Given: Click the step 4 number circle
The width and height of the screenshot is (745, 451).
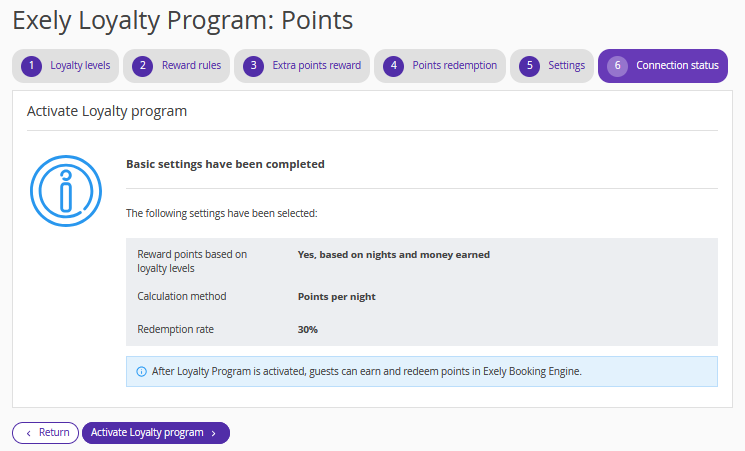Looking at the screenshot, I should point(393,66).
